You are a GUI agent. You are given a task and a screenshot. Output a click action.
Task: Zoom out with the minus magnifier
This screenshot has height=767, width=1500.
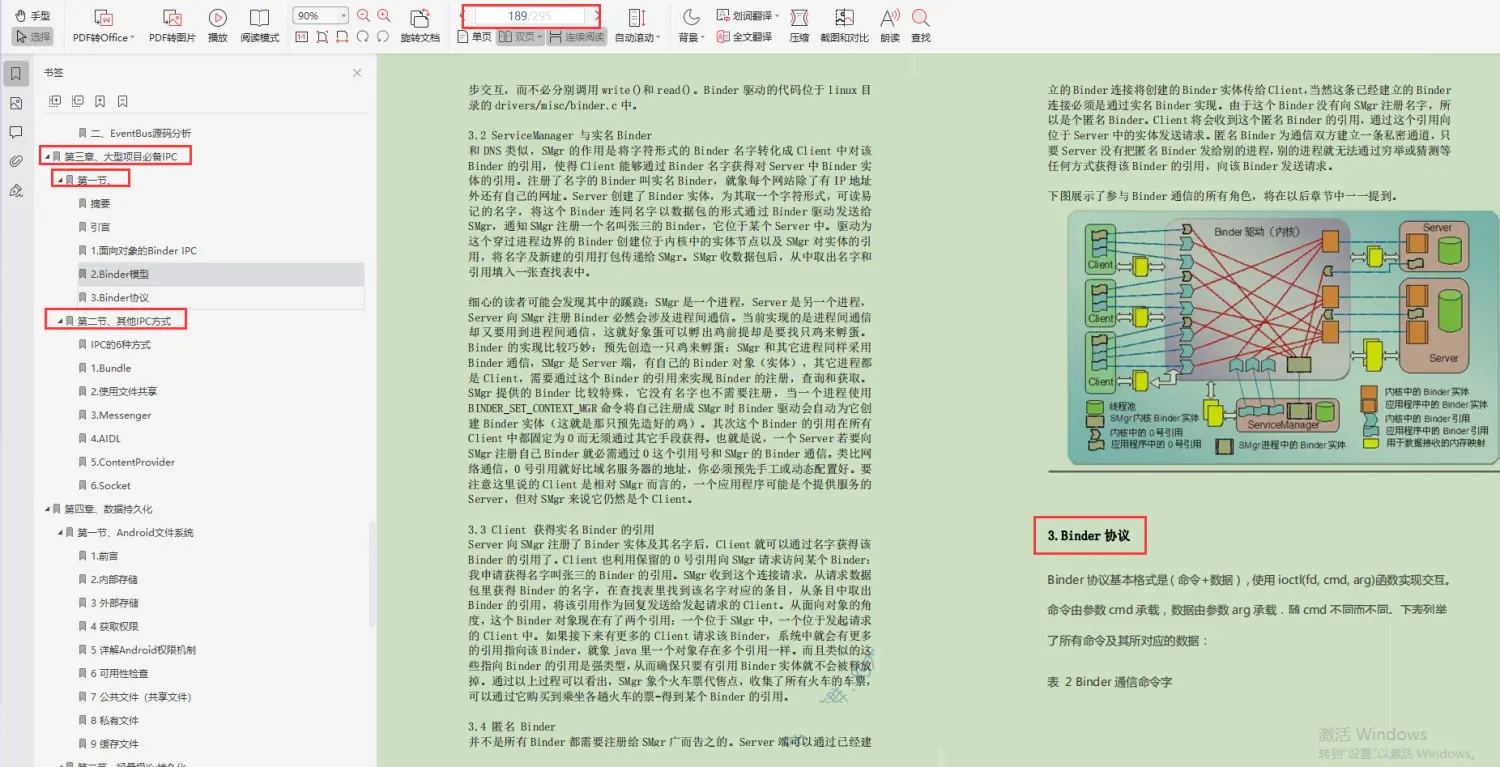coord(362,16)
